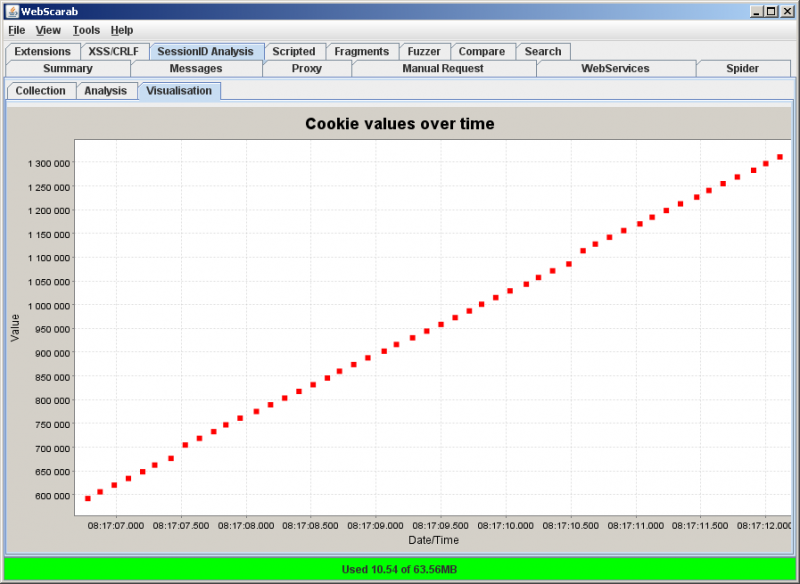Switch to the Spider tab

(743, 69)
